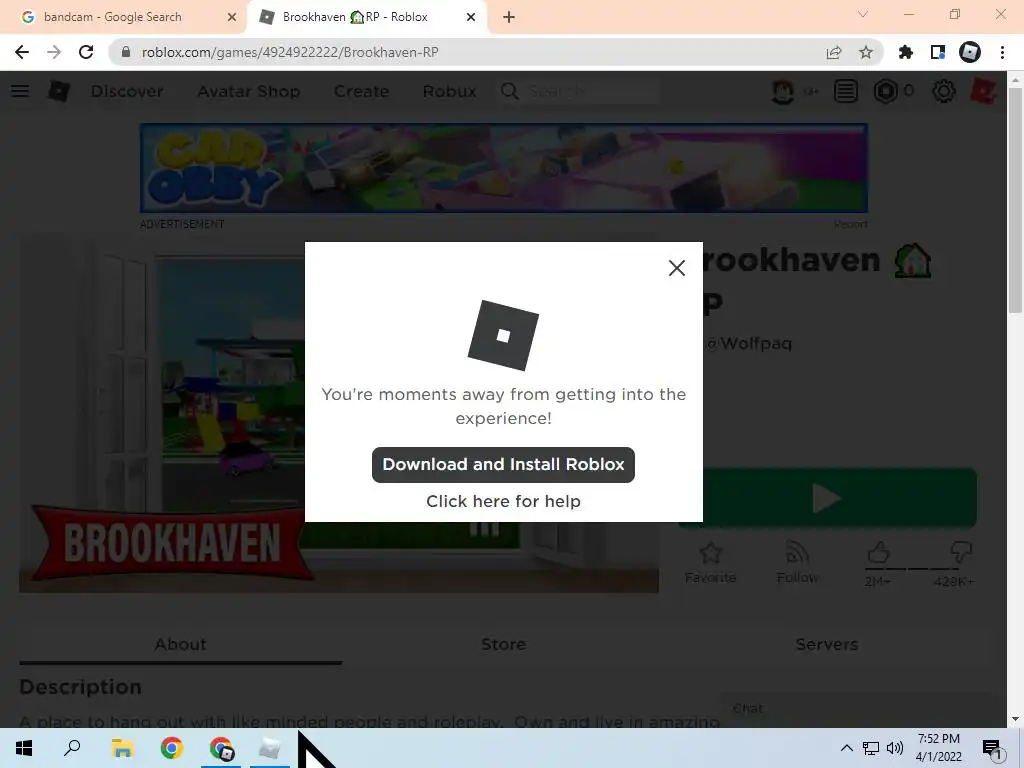Open the Roblox hamburger menu
1024x768 pixels.
pos(20,91)
